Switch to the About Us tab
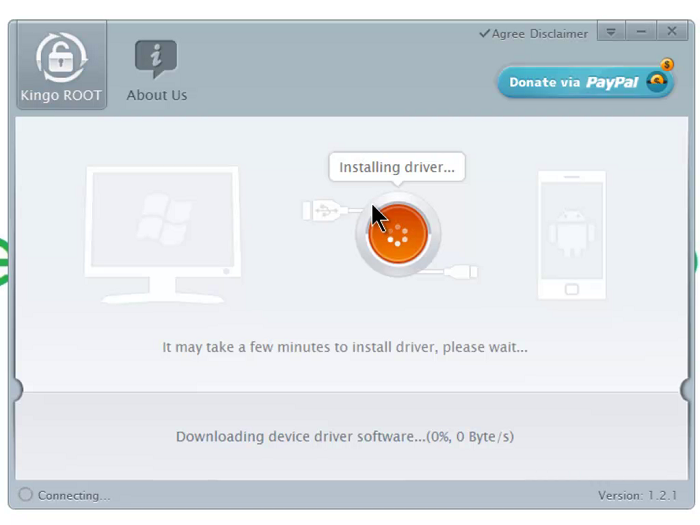This screenshot has height=525, width=700. click(156, 70)
